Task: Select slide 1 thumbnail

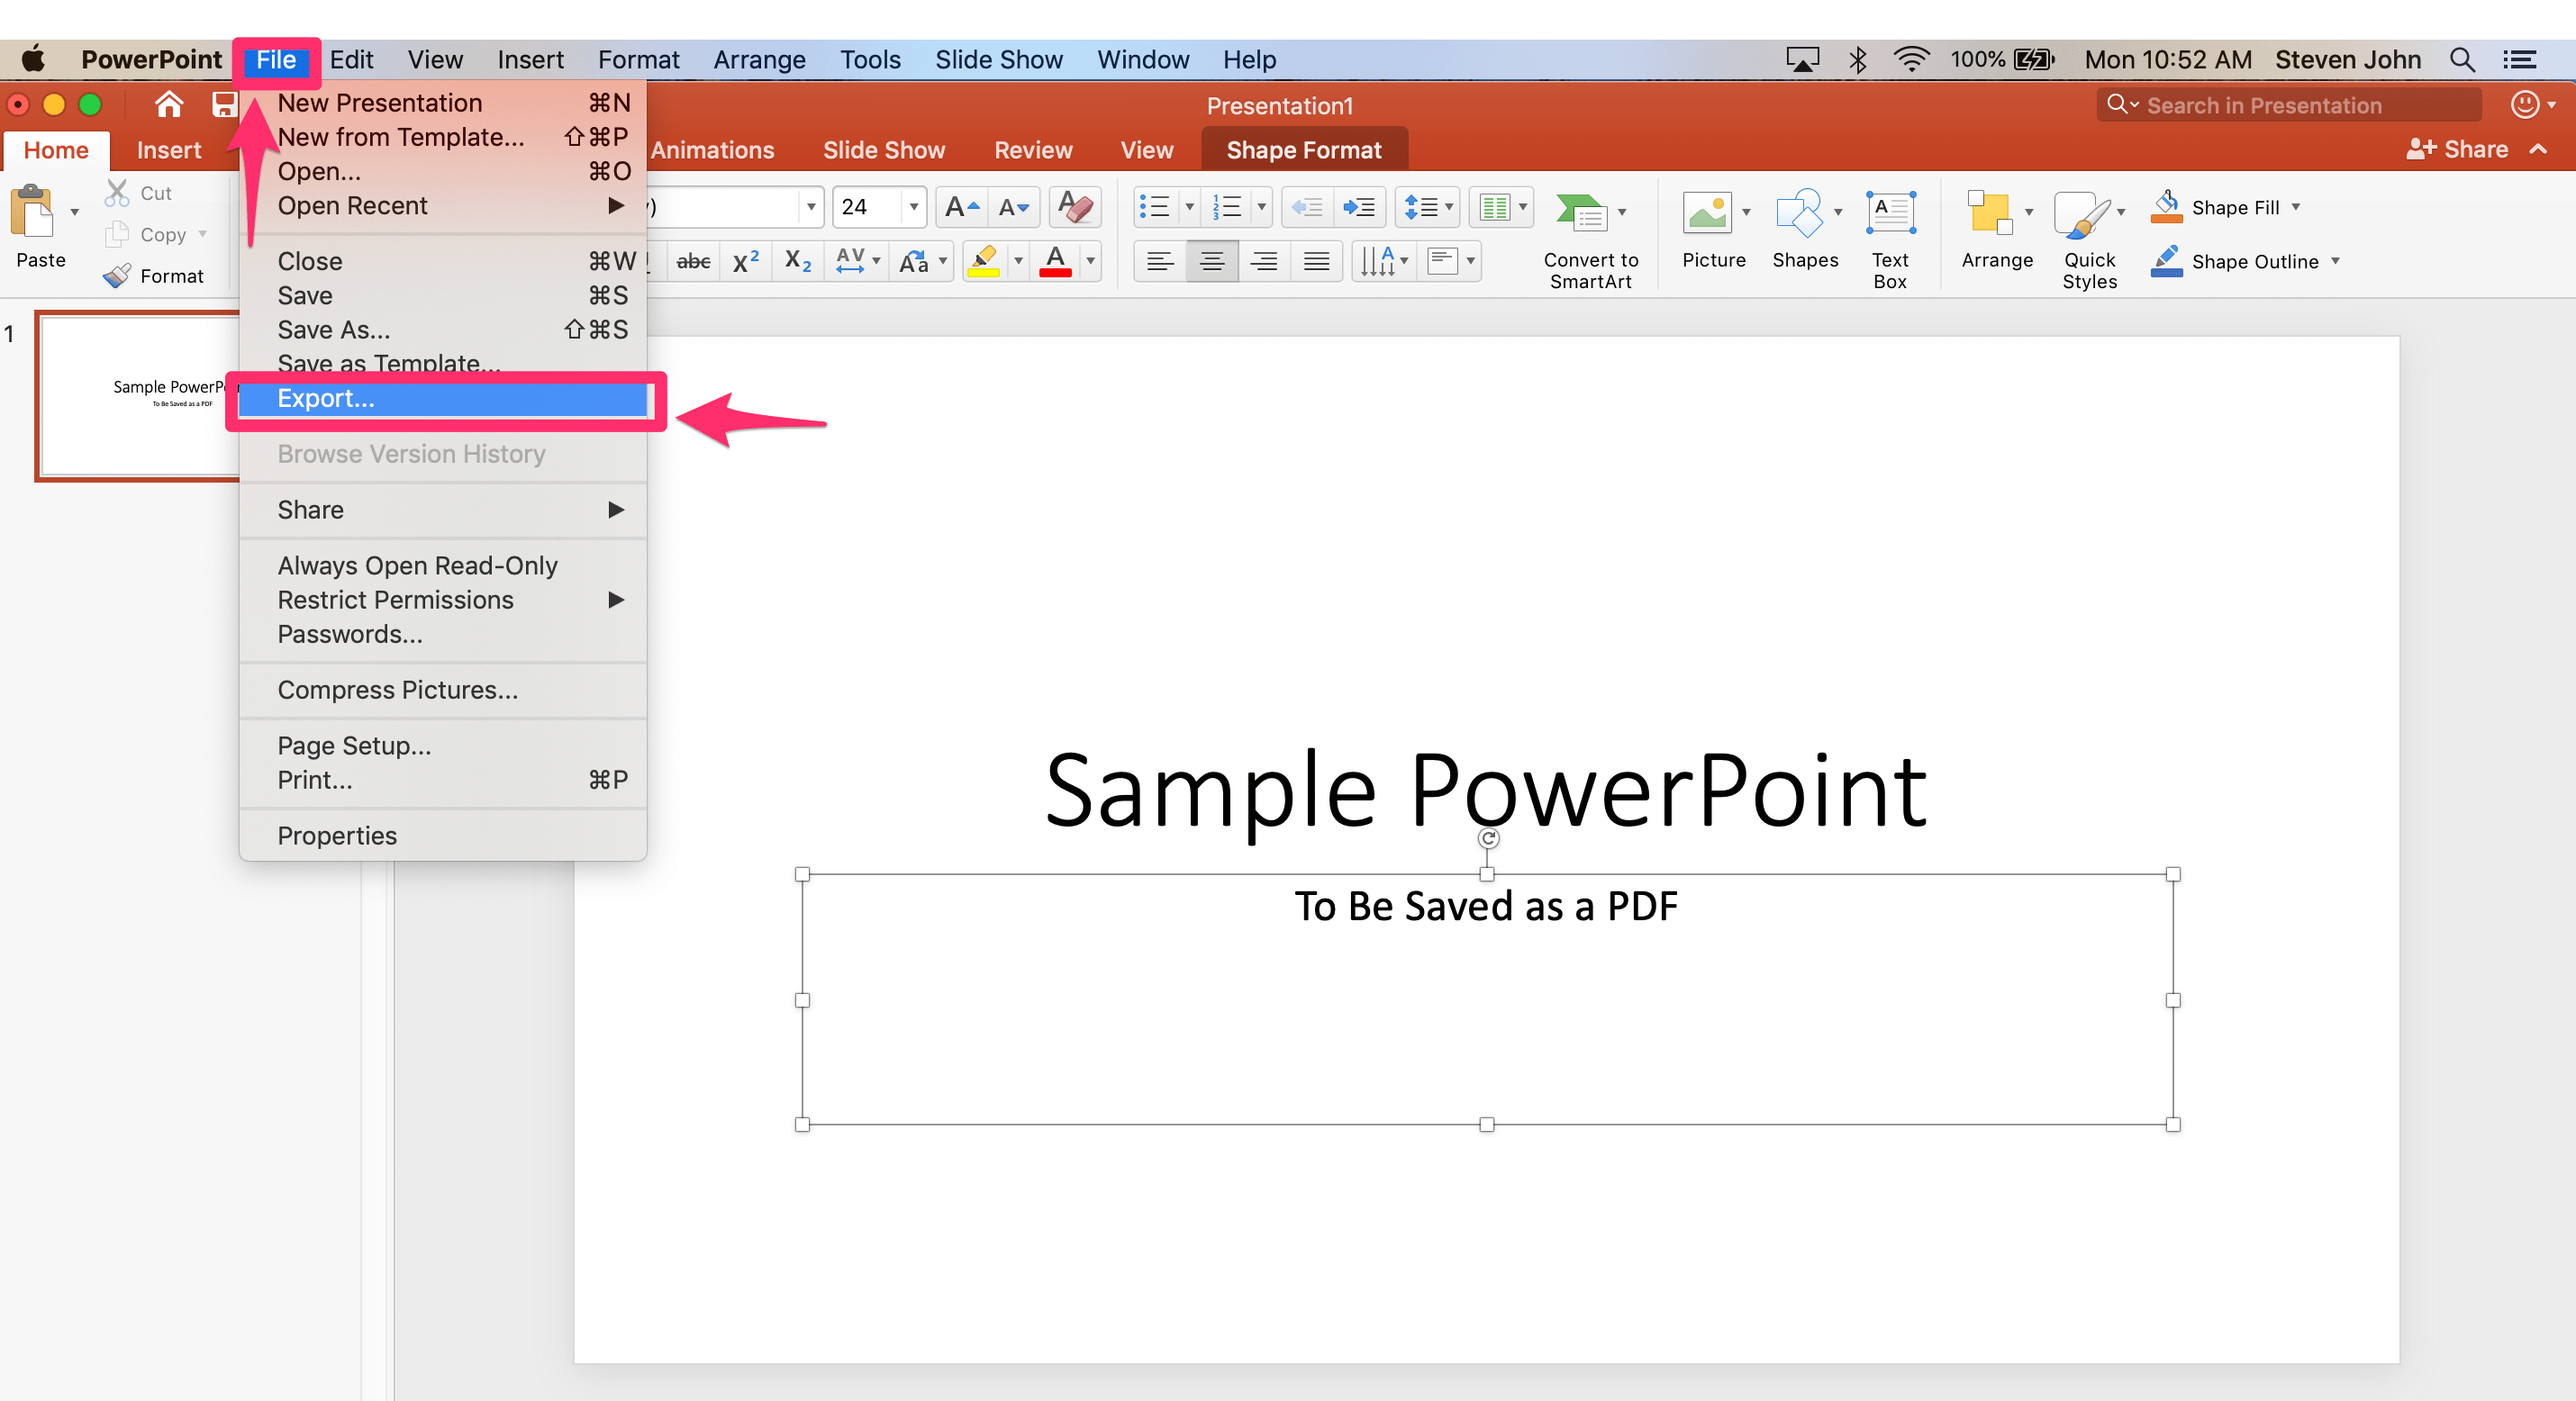Action: [x=138, y=395]
